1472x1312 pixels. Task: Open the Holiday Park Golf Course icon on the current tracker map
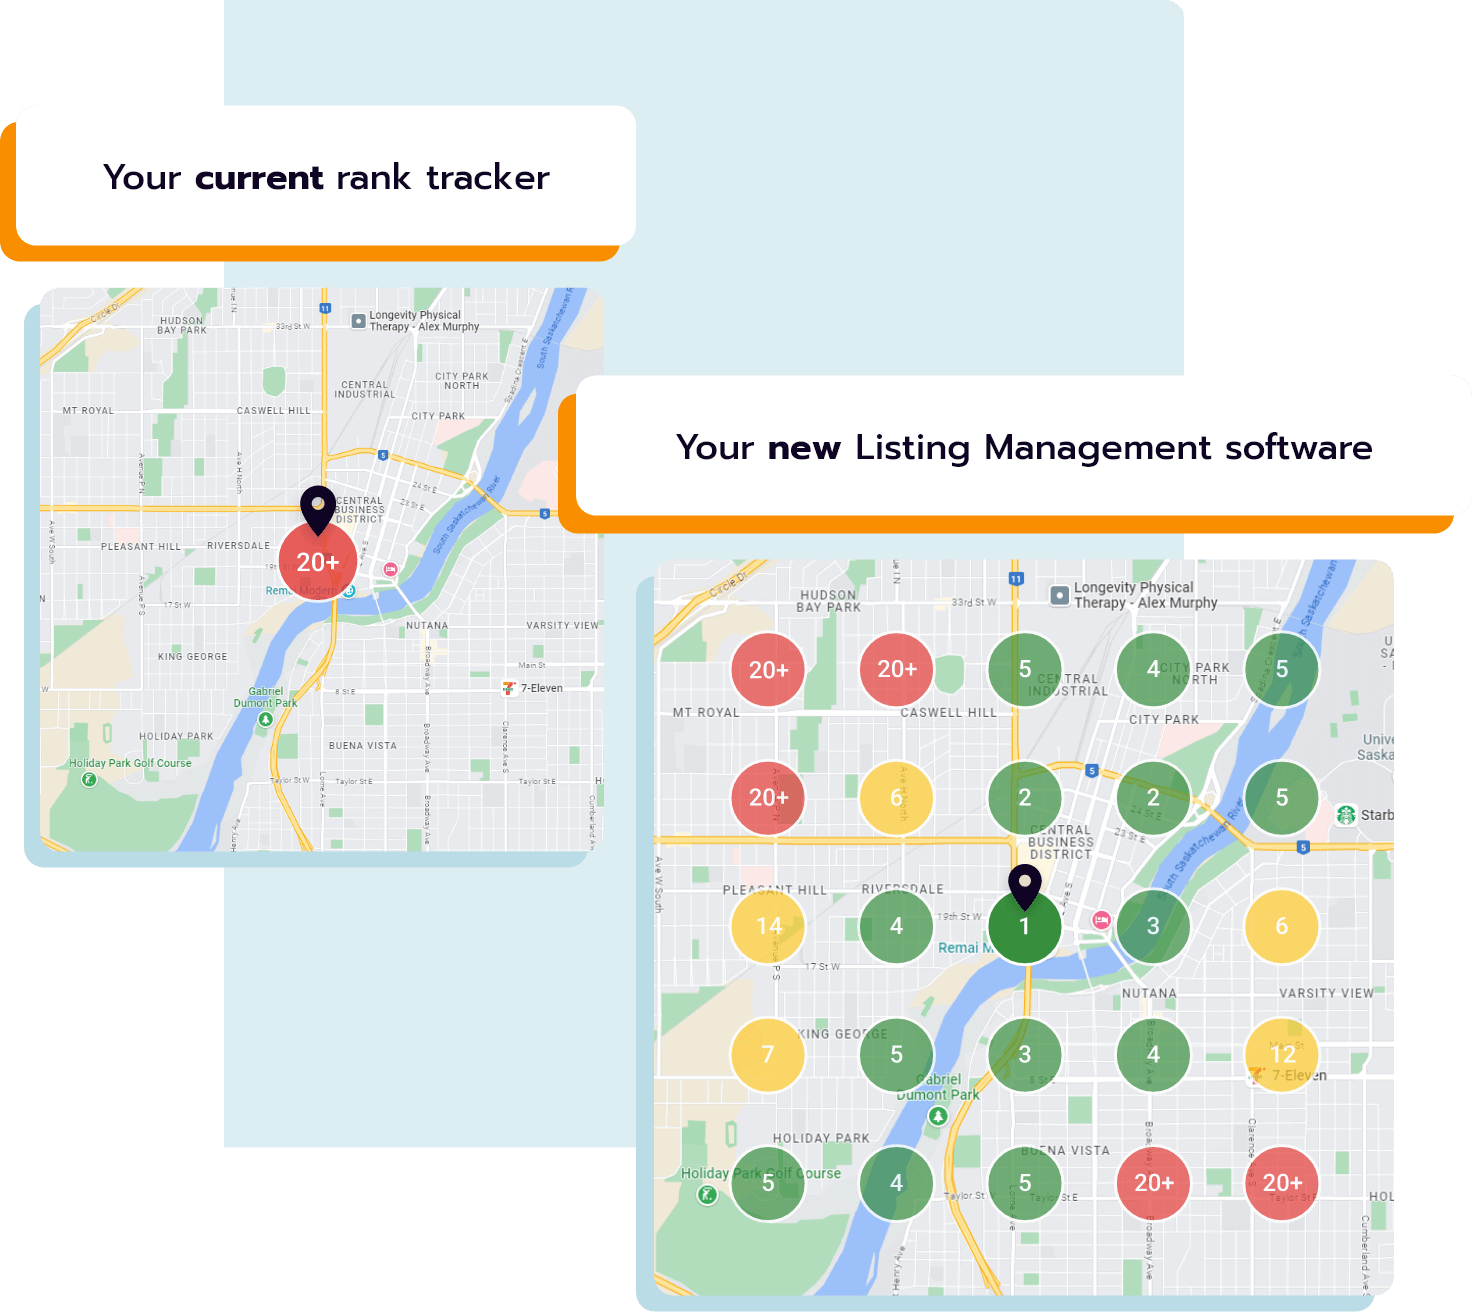tap(89, 779)
